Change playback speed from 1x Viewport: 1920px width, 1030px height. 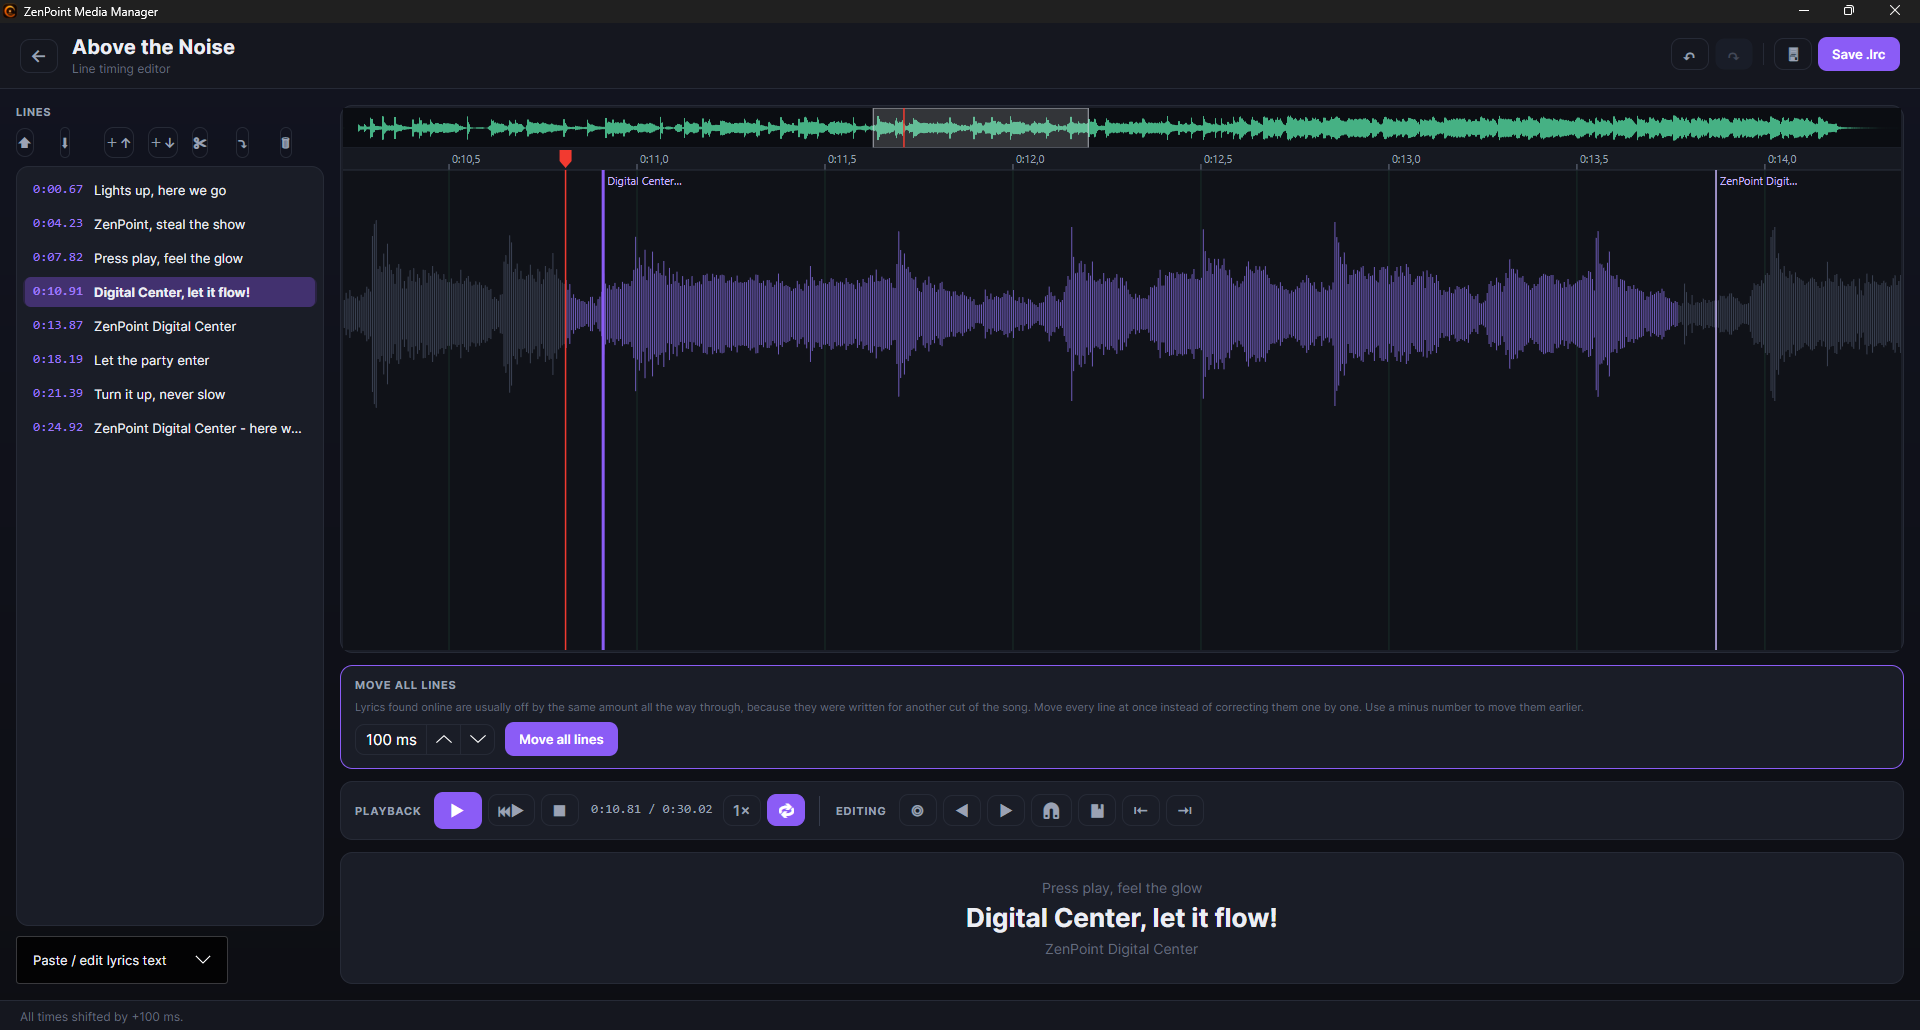pos(741,811)
